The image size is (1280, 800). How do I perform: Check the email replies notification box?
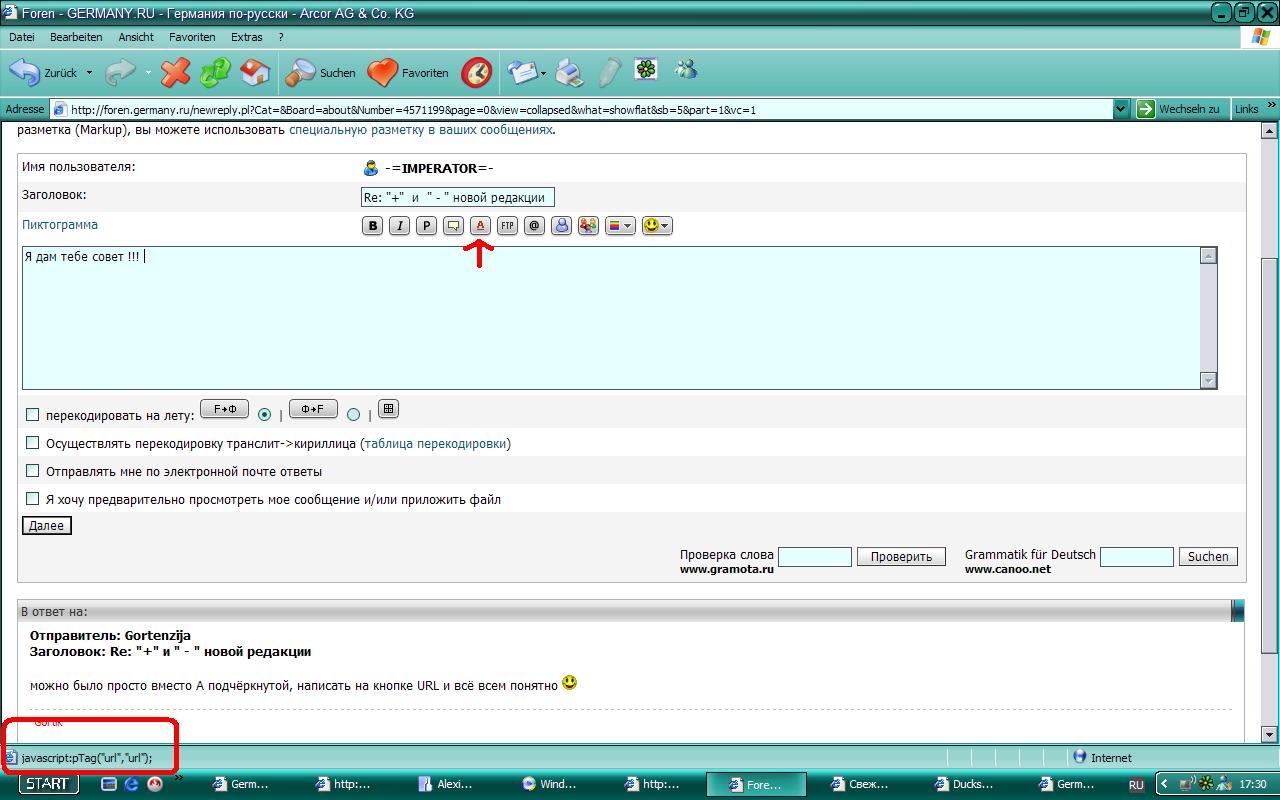pyautogui.click(x=33, y=471)
